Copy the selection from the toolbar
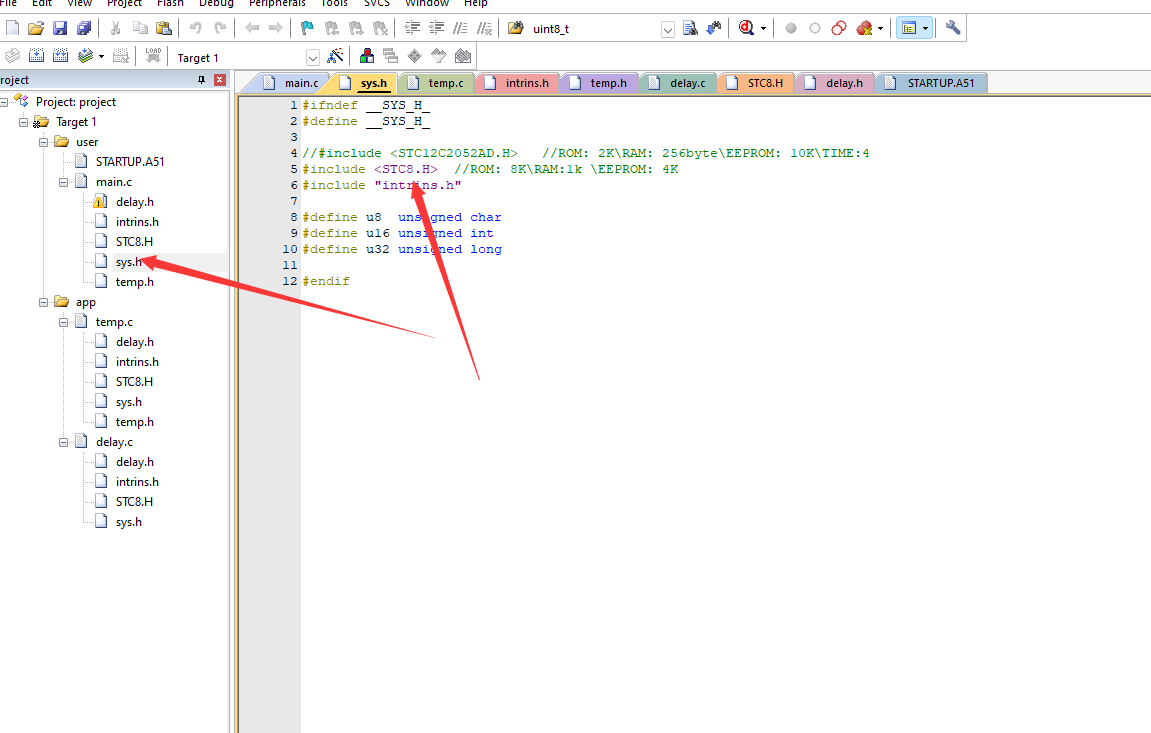1151x733 pixels. point(140,28)
